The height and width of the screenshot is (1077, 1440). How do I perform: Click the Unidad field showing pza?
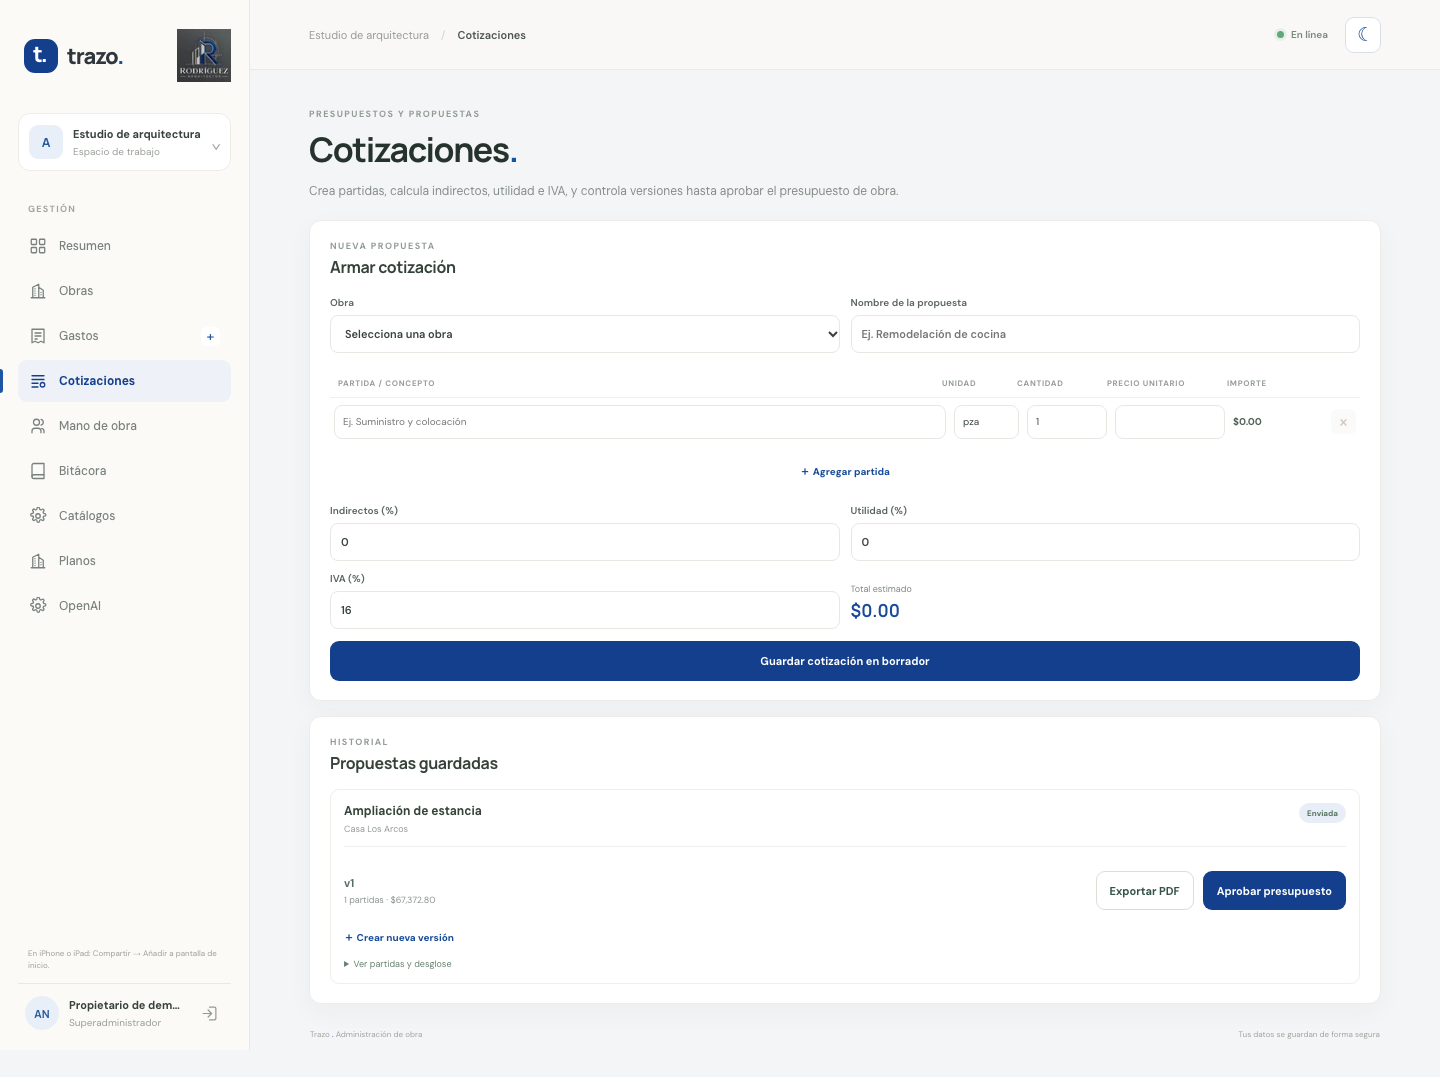coord(986,422)
